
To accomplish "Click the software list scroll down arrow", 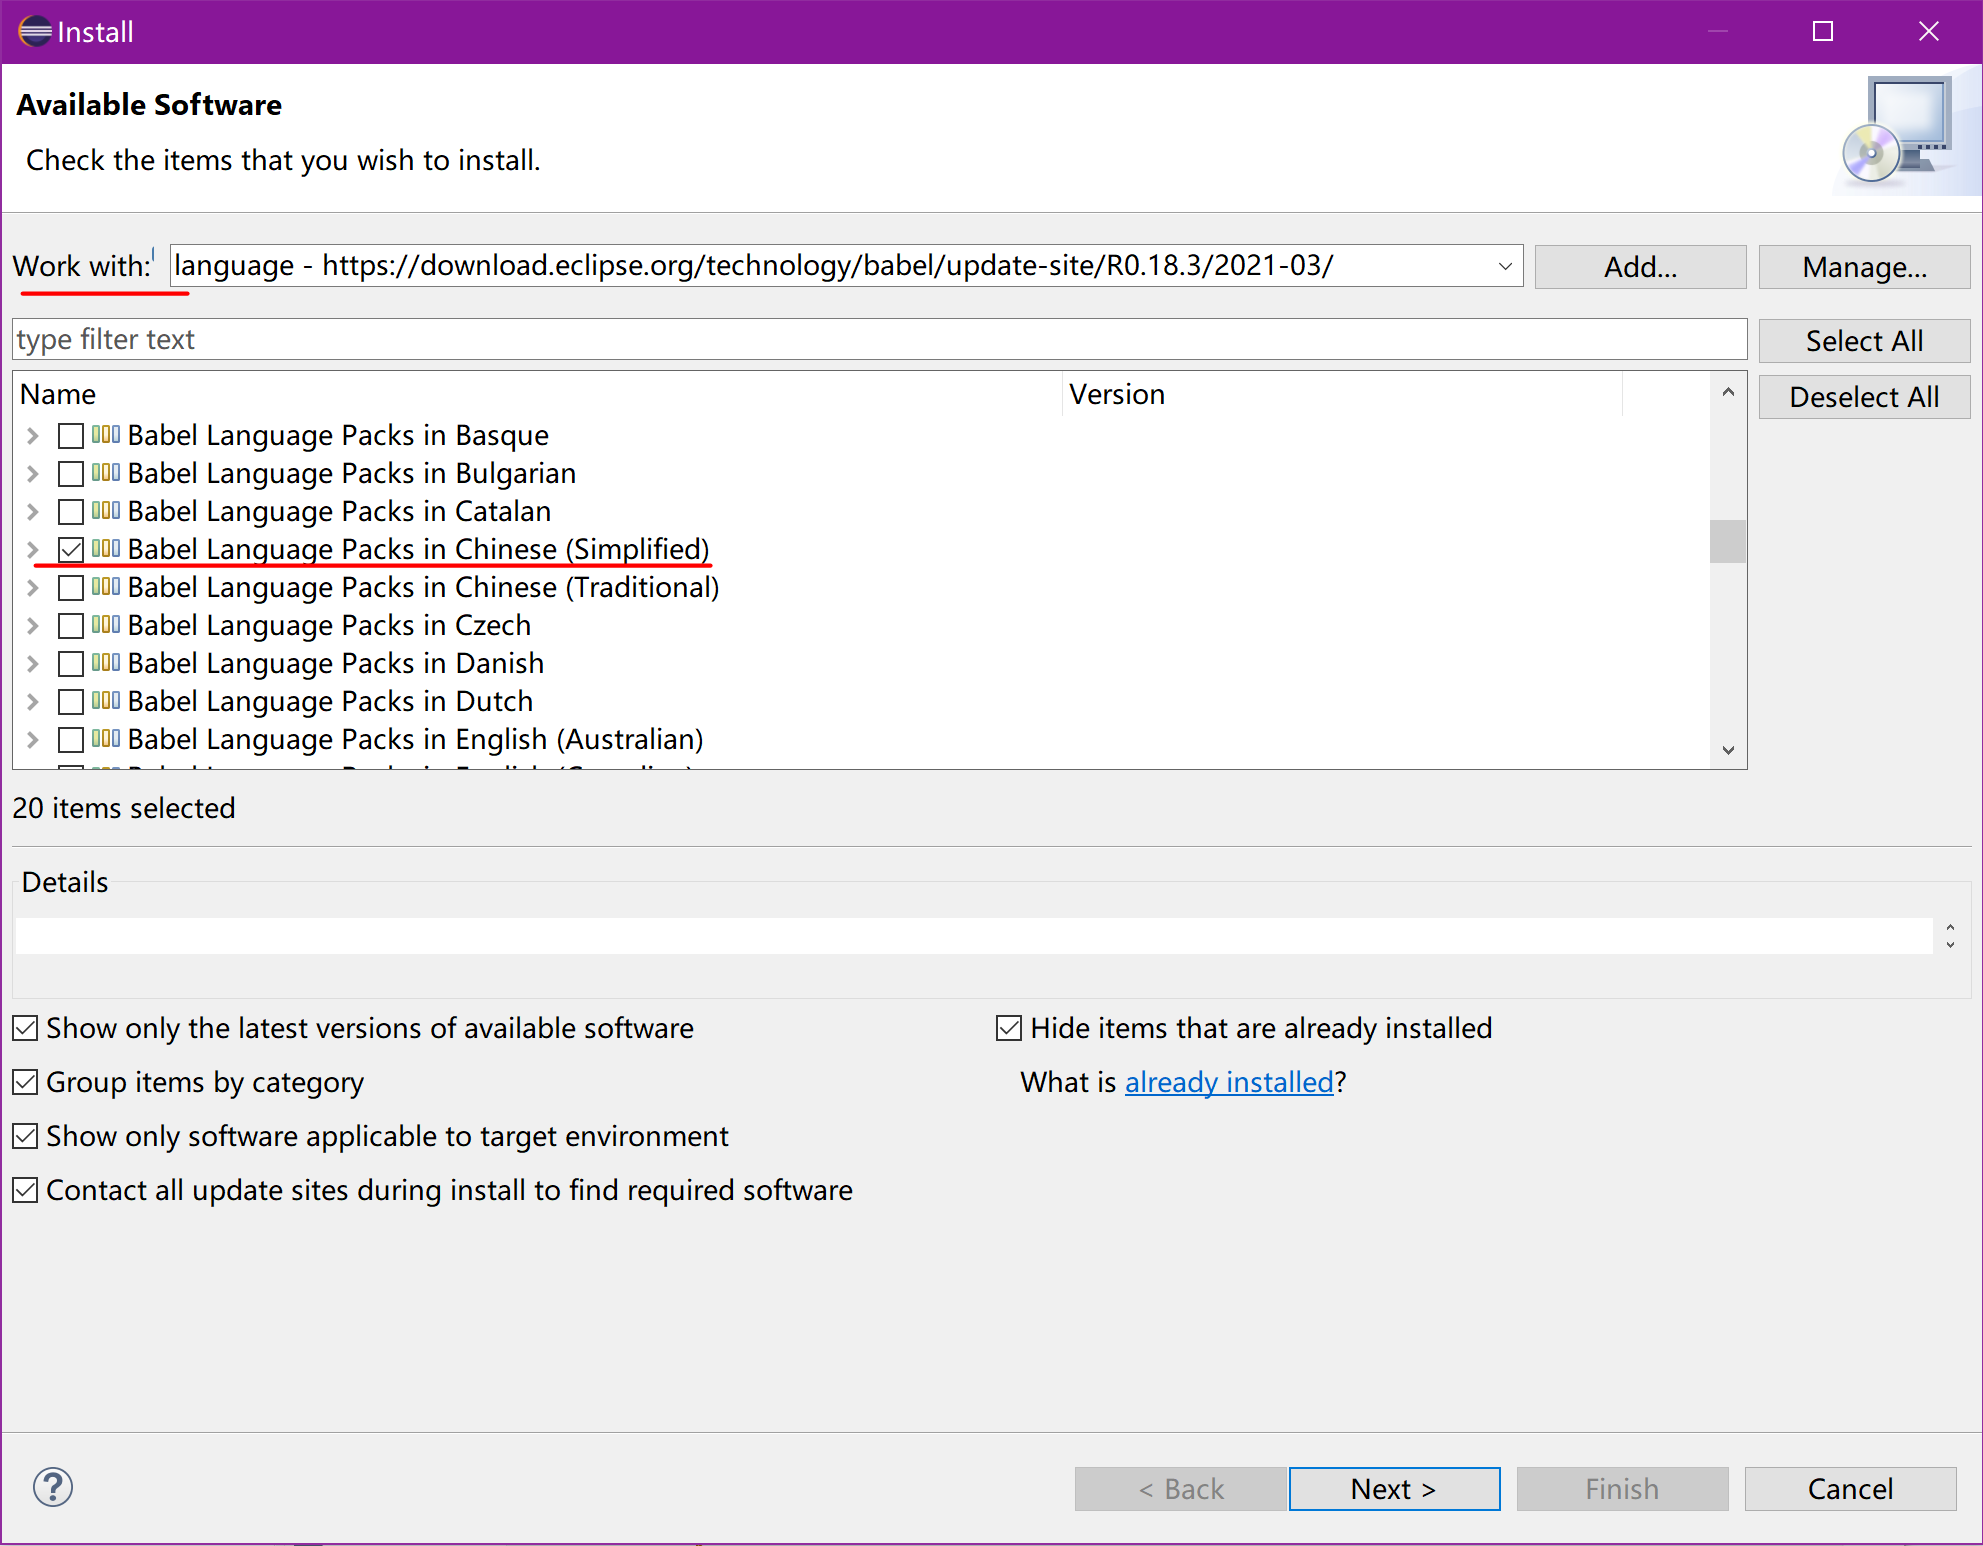I will [x=1728, y=750].
